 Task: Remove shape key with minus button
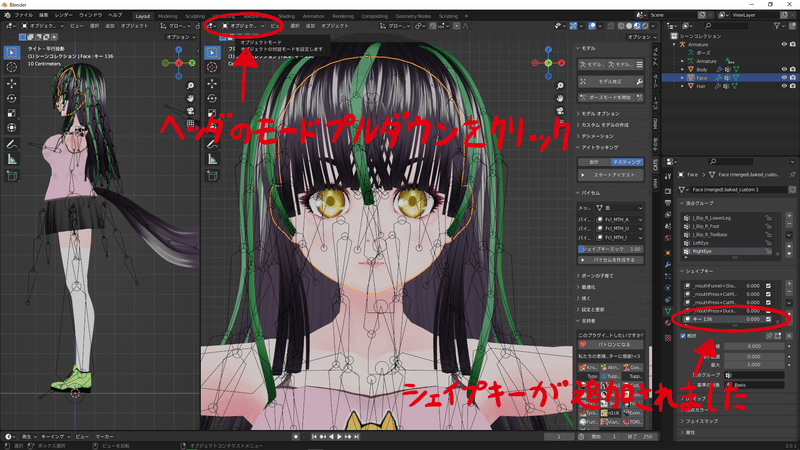pyautogui.click(x=789, y=292)
